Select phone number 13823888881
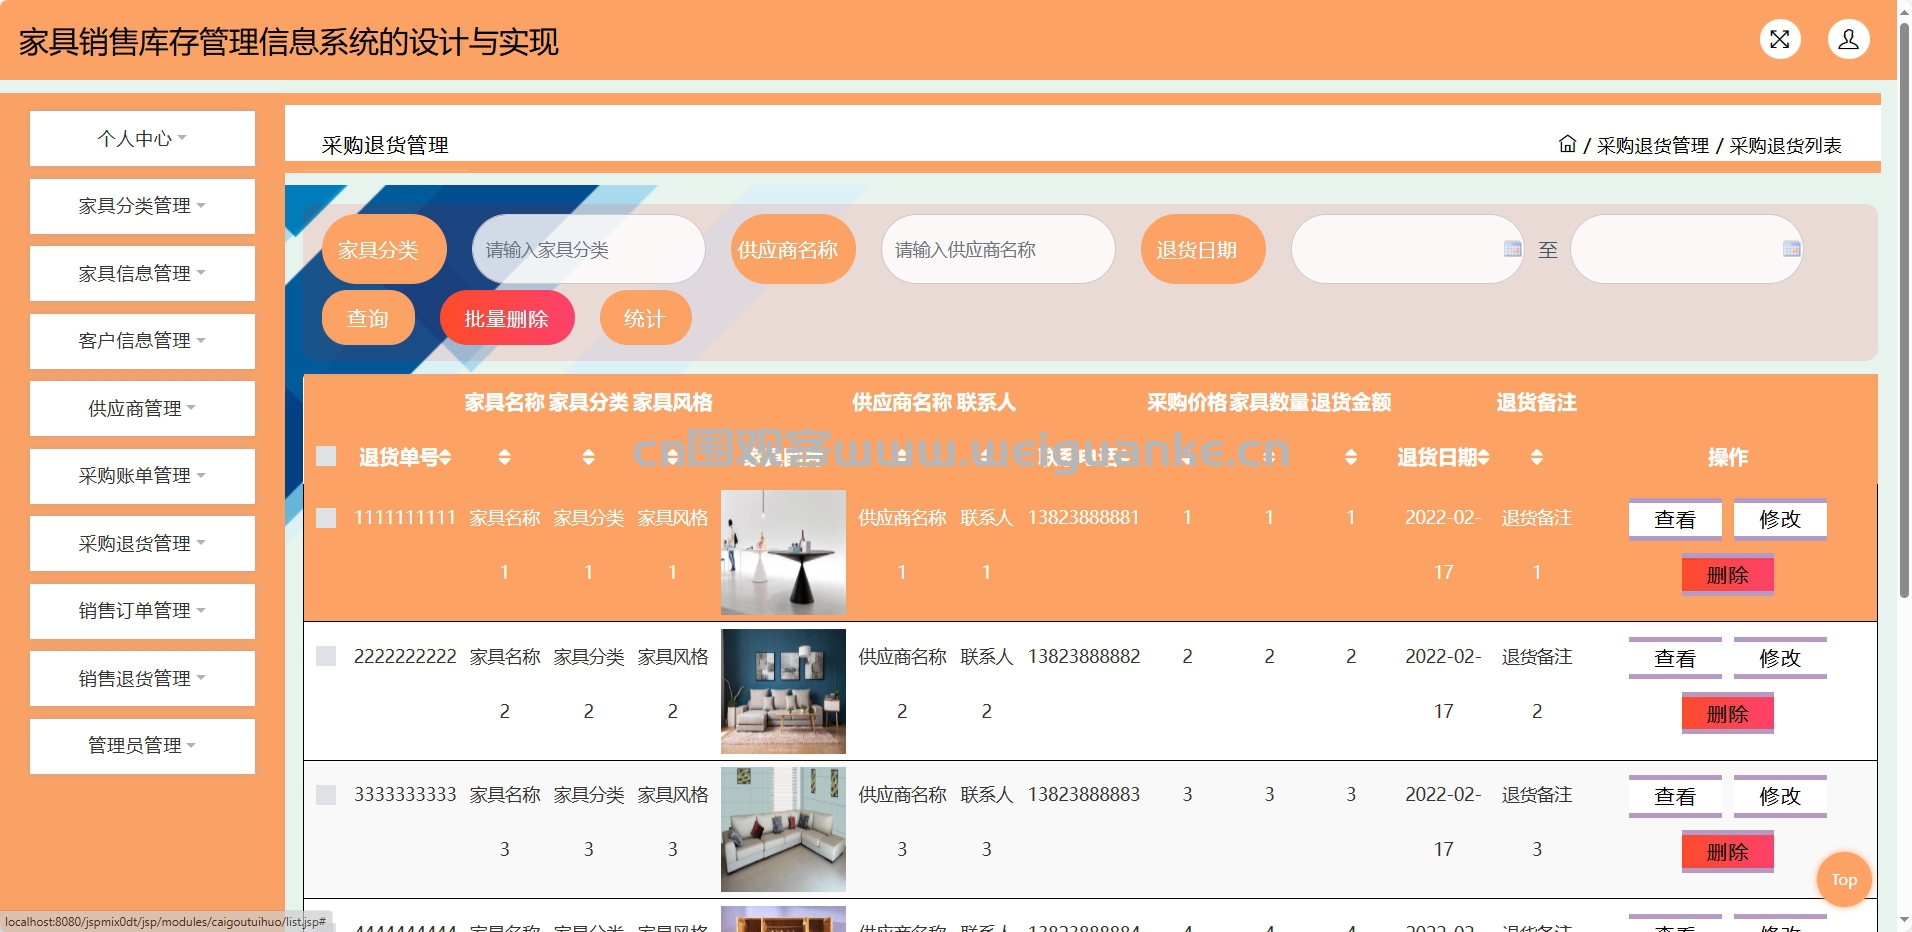Image resolution: width=1912 pixels, height=932 pixels. (1084, 517)
